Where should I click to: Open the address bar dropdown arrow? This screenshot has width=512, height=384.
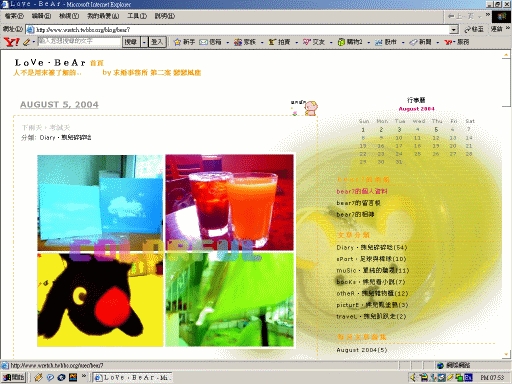[453, 30]
